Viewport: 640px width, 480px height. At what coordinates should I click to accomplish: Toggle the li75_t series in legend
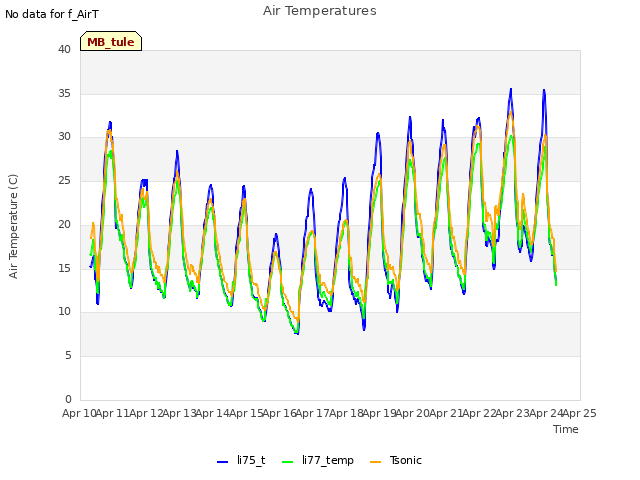coord(241,460)
